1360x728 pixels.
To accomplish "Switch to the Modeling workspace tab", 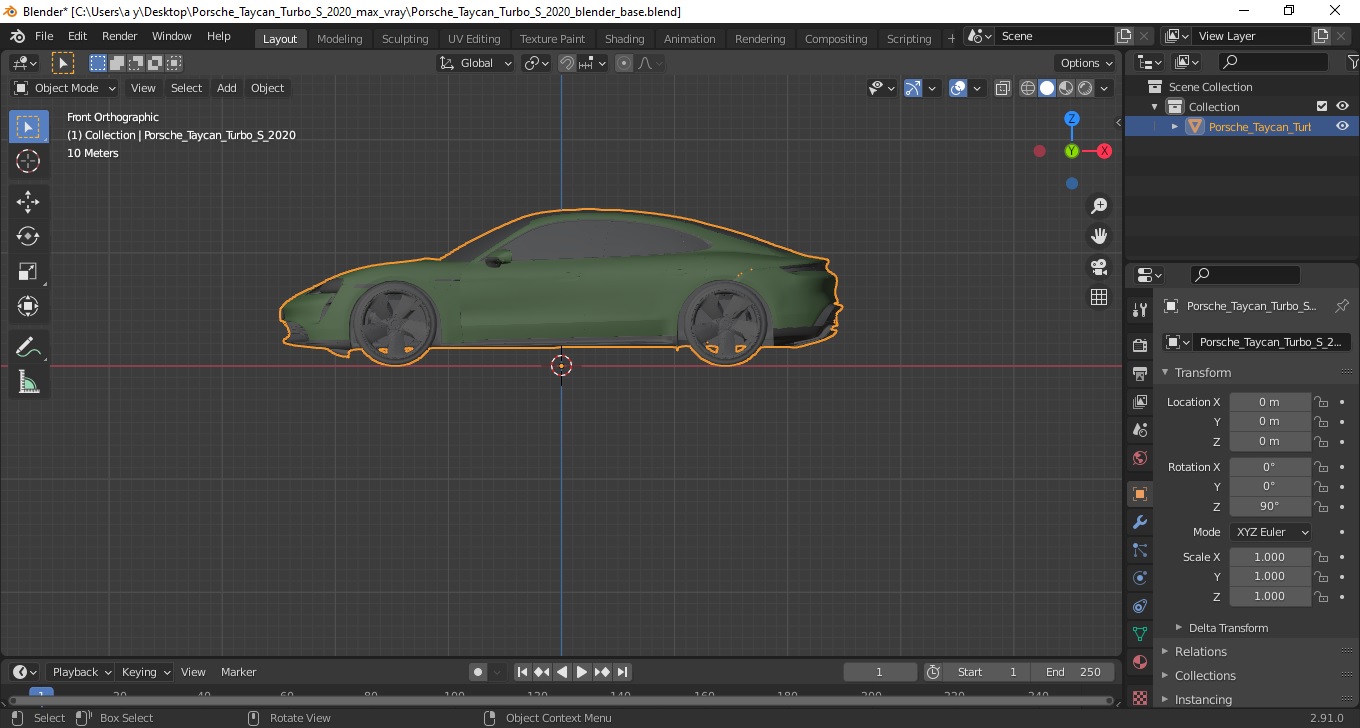I will (339, 39).
